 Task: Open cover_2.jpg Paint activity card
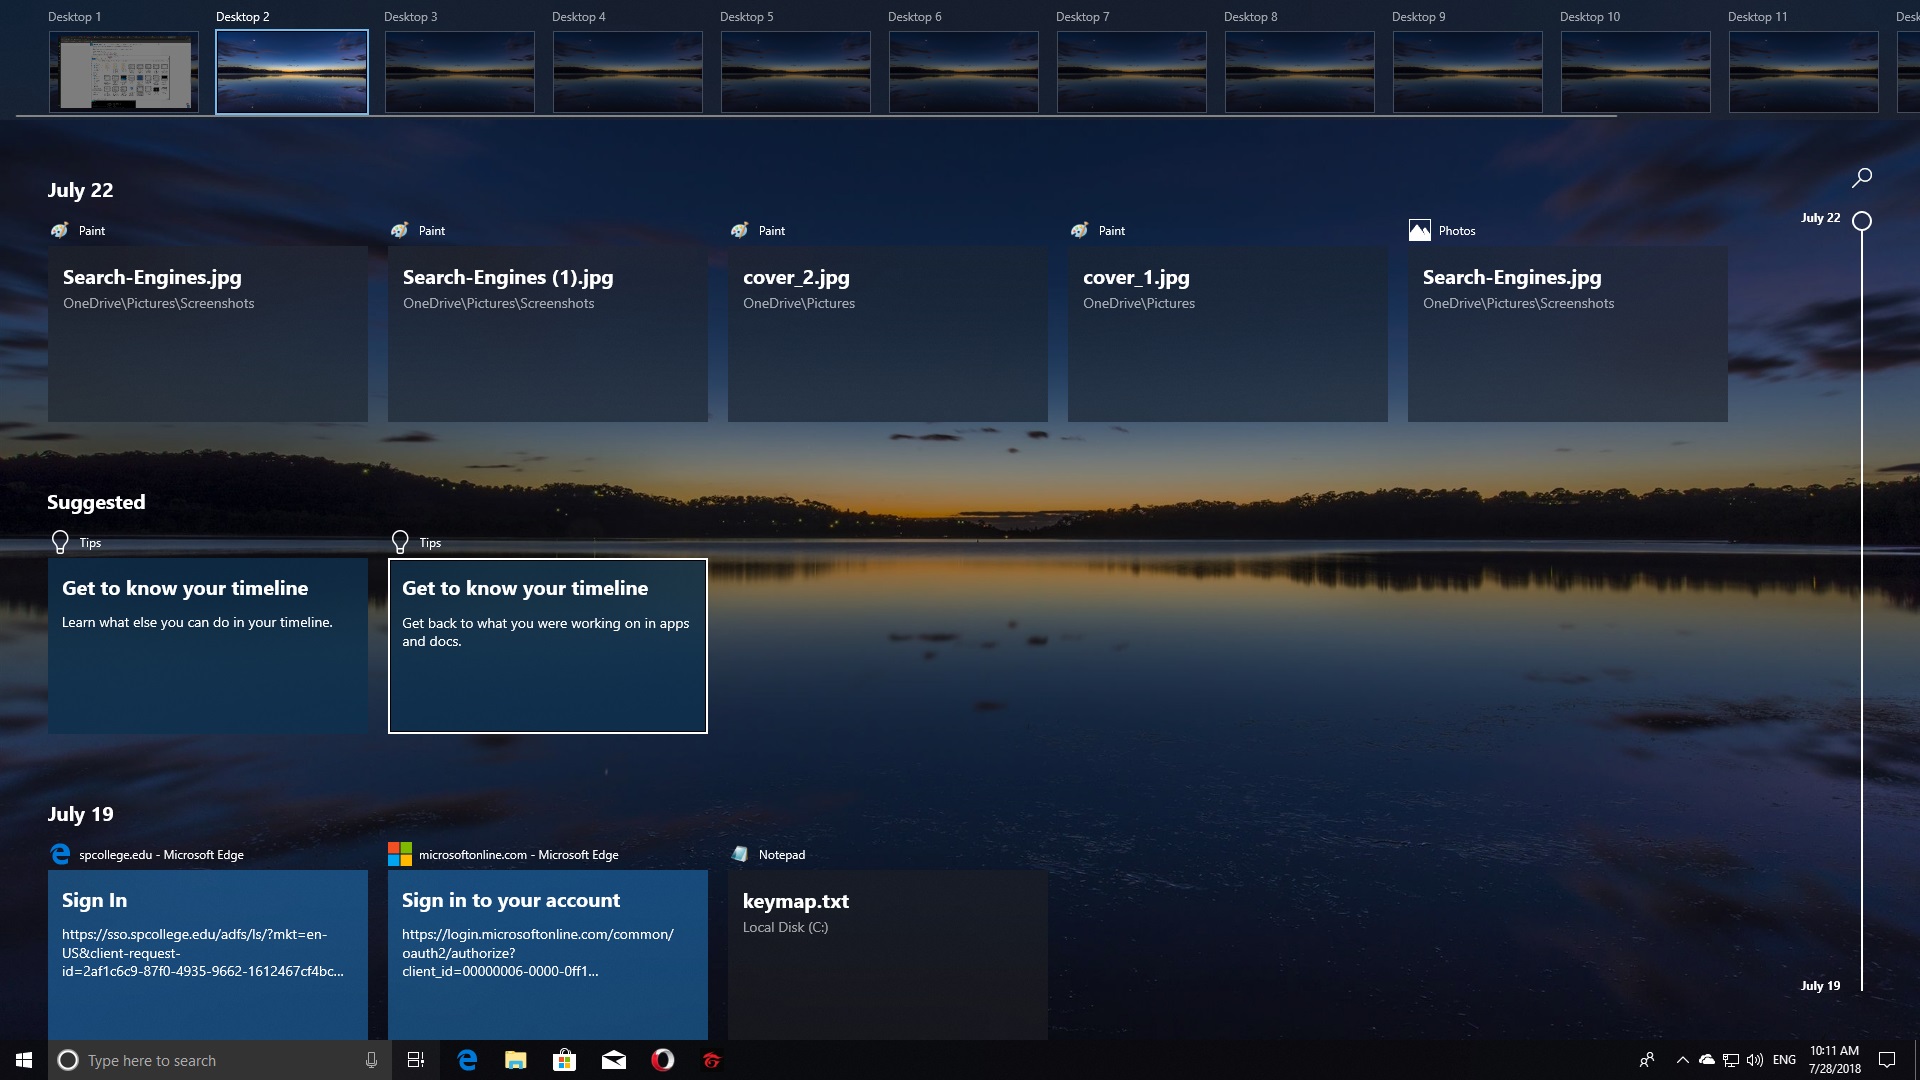(x=888, y=334)
